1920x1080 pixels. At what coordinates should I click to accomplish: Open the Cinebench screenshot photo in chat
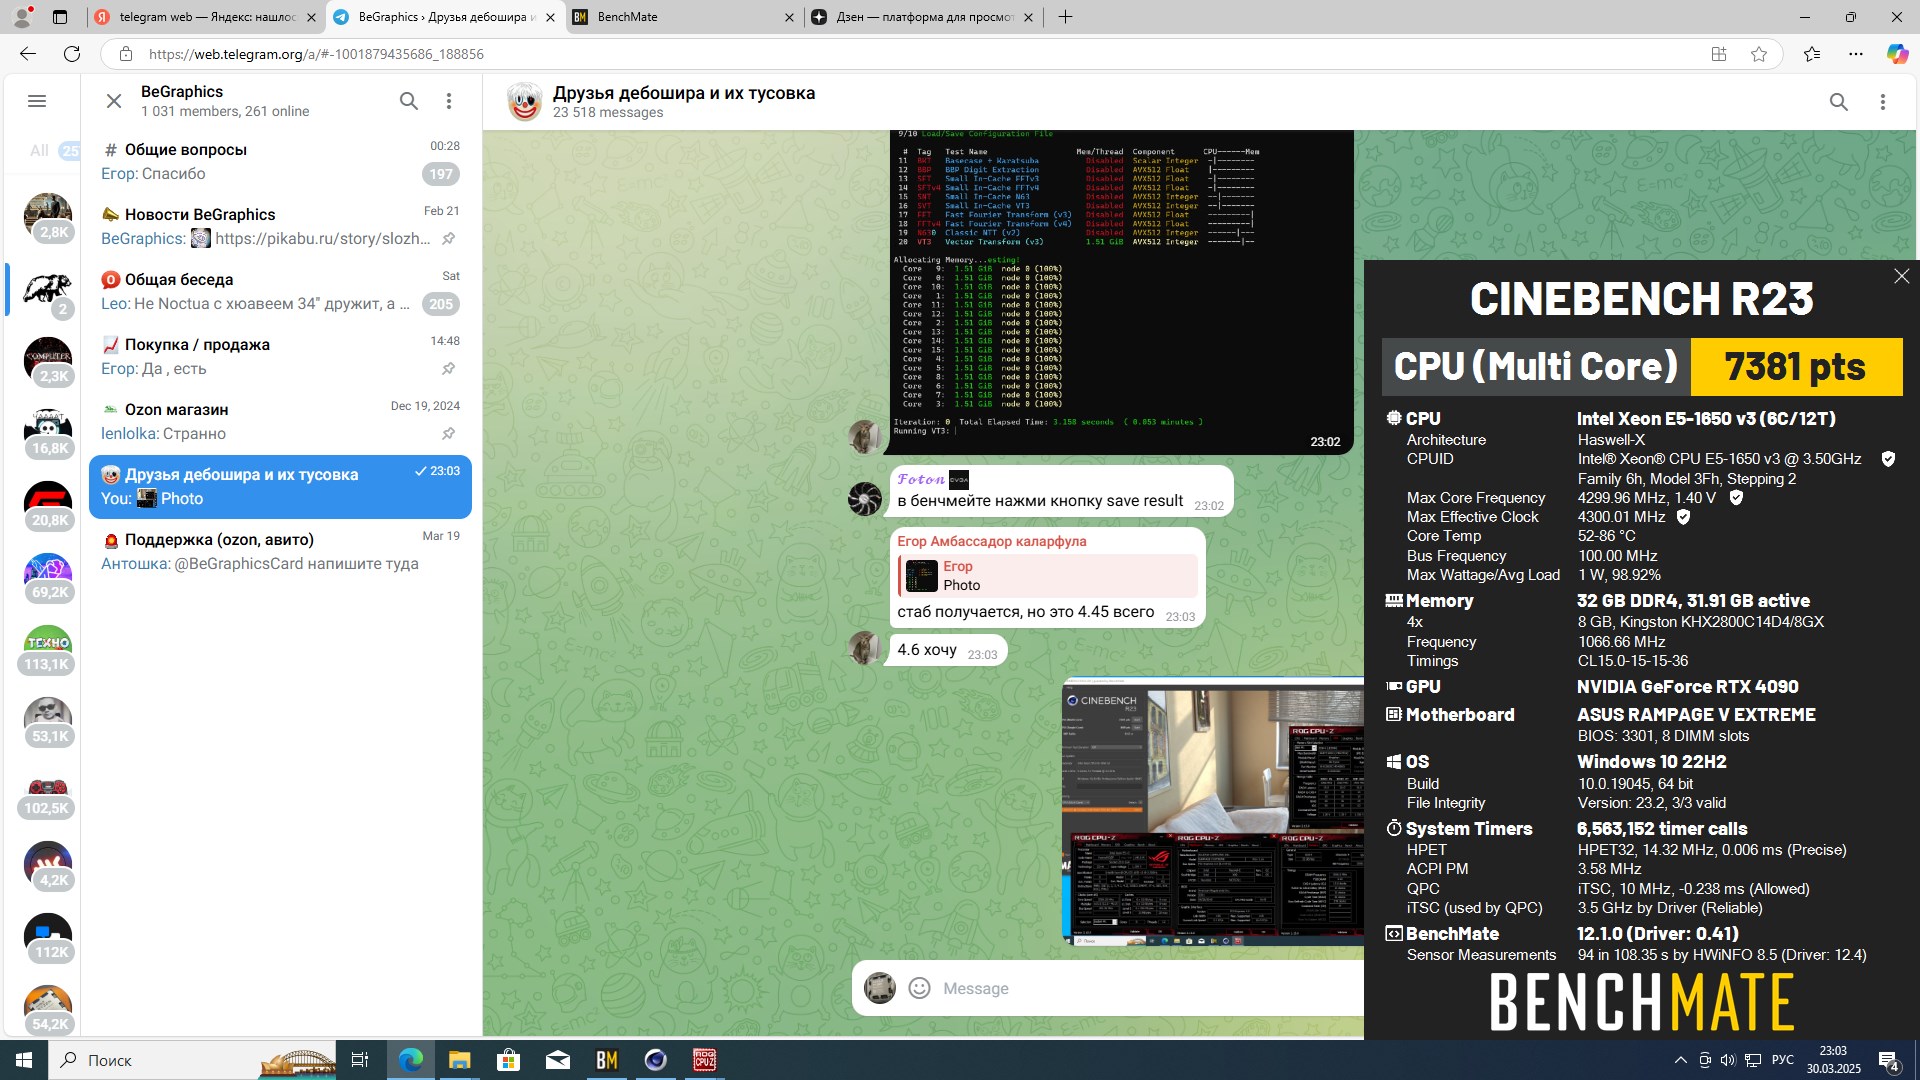click(x=1212, y=811)
